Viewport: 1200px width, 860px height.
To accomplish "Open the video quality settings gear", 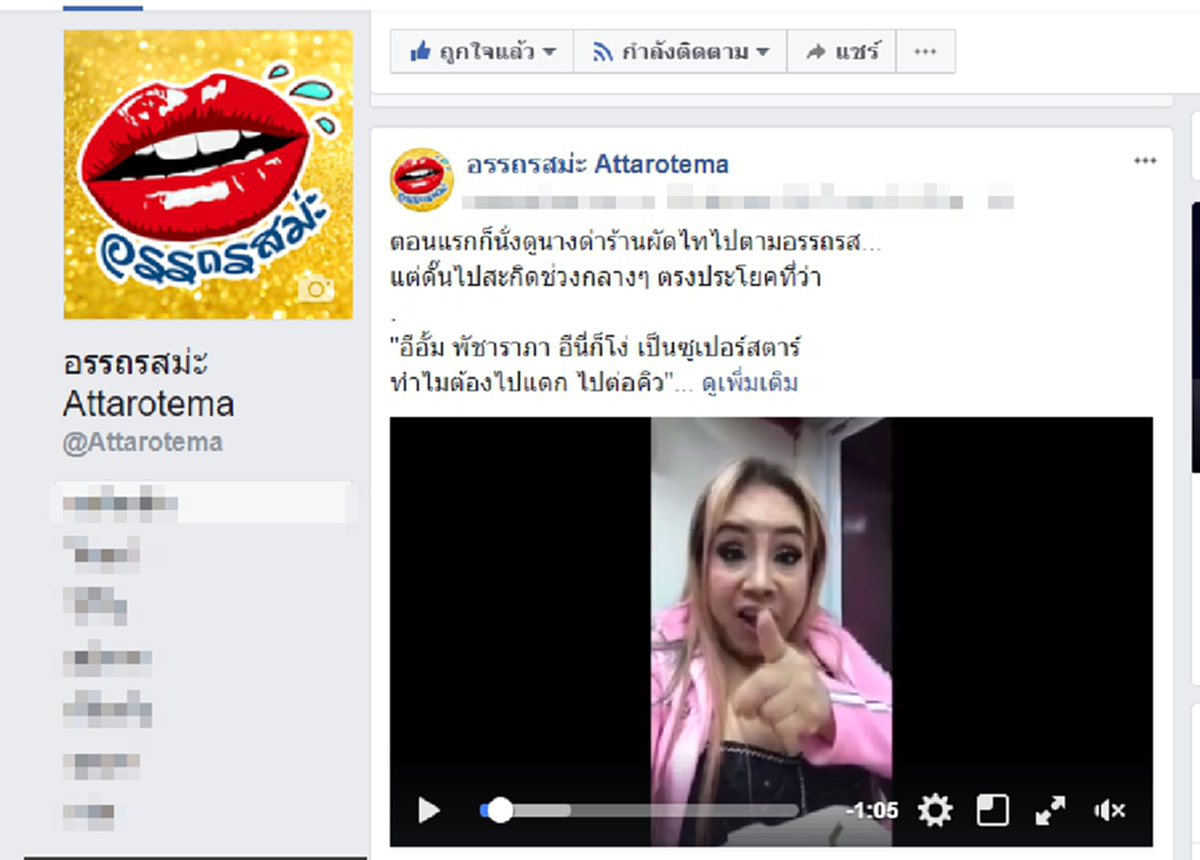I will point(935,811).
